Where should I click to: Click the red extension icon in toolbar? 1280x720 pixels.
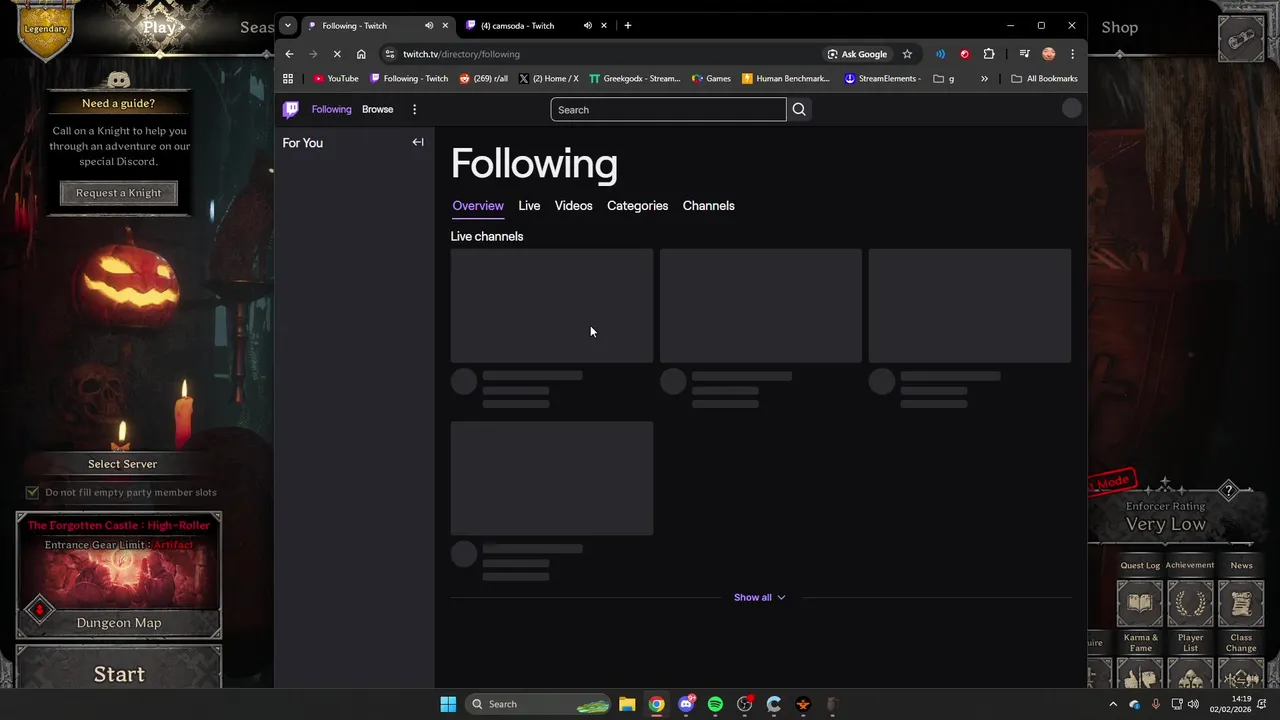pyautogui.click(x=965, y=54)
